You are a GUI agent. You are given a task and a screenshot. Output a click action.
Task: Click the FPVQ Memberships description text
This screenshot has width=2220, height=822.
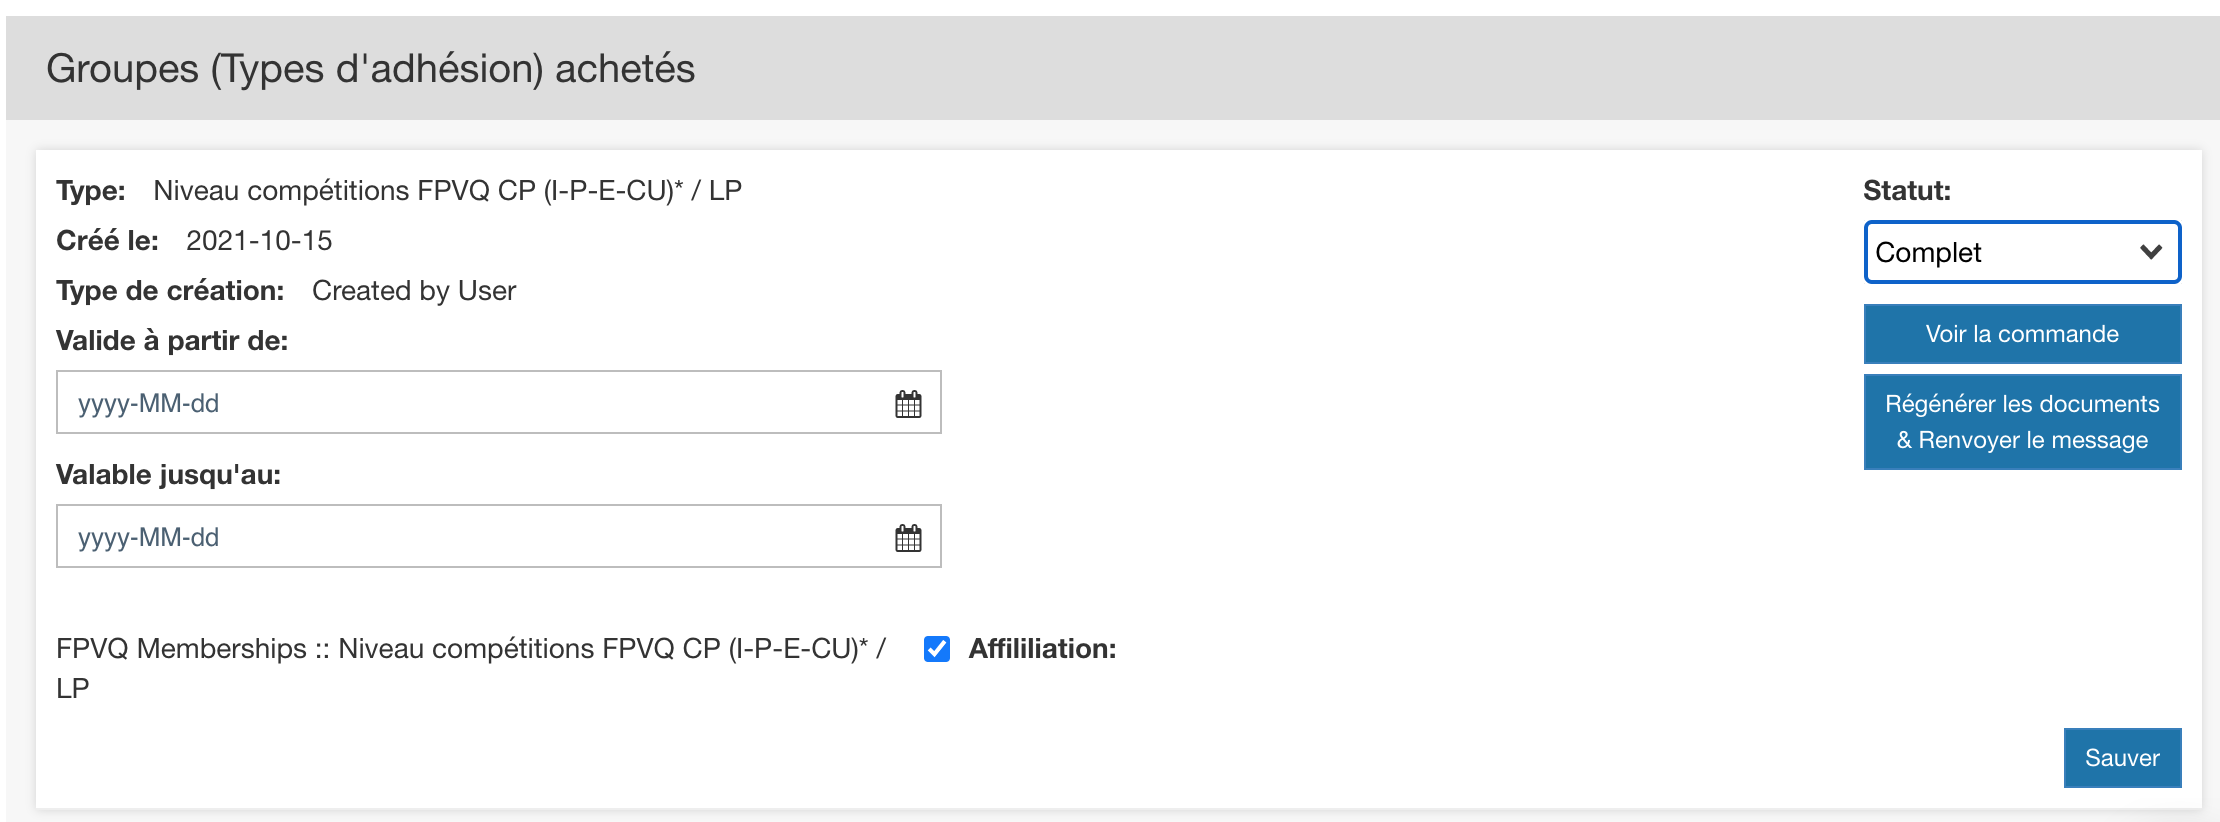pos(470,649)
